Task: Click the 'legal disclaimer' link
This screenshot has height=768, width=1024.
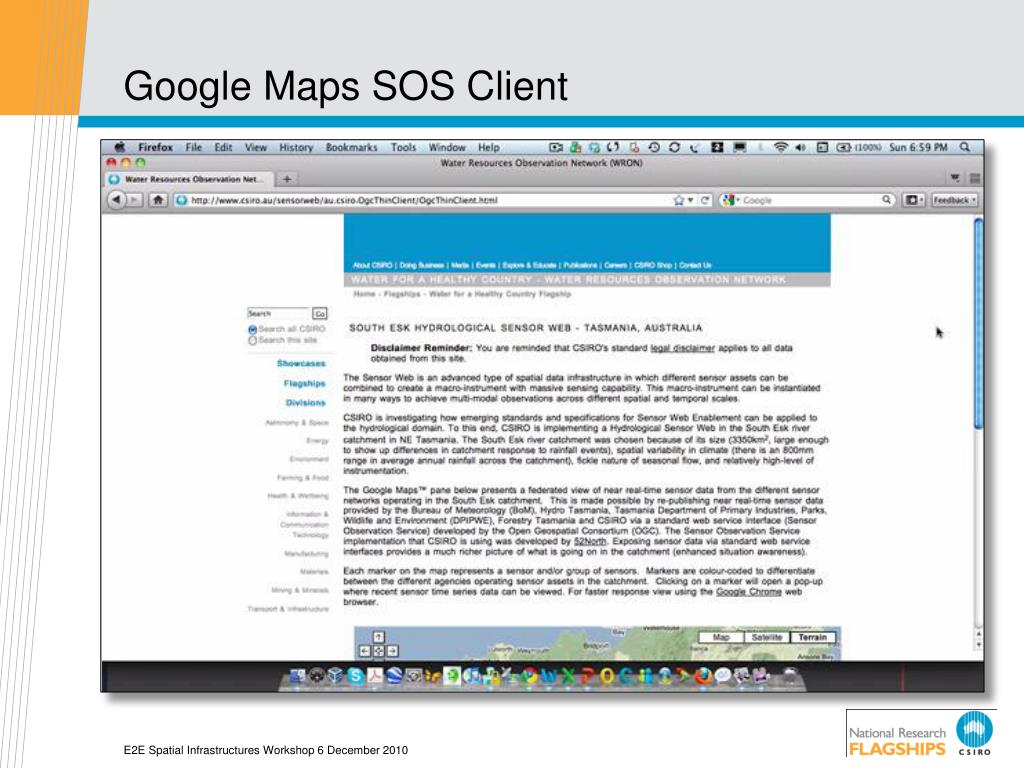Action: click(682, 348)
